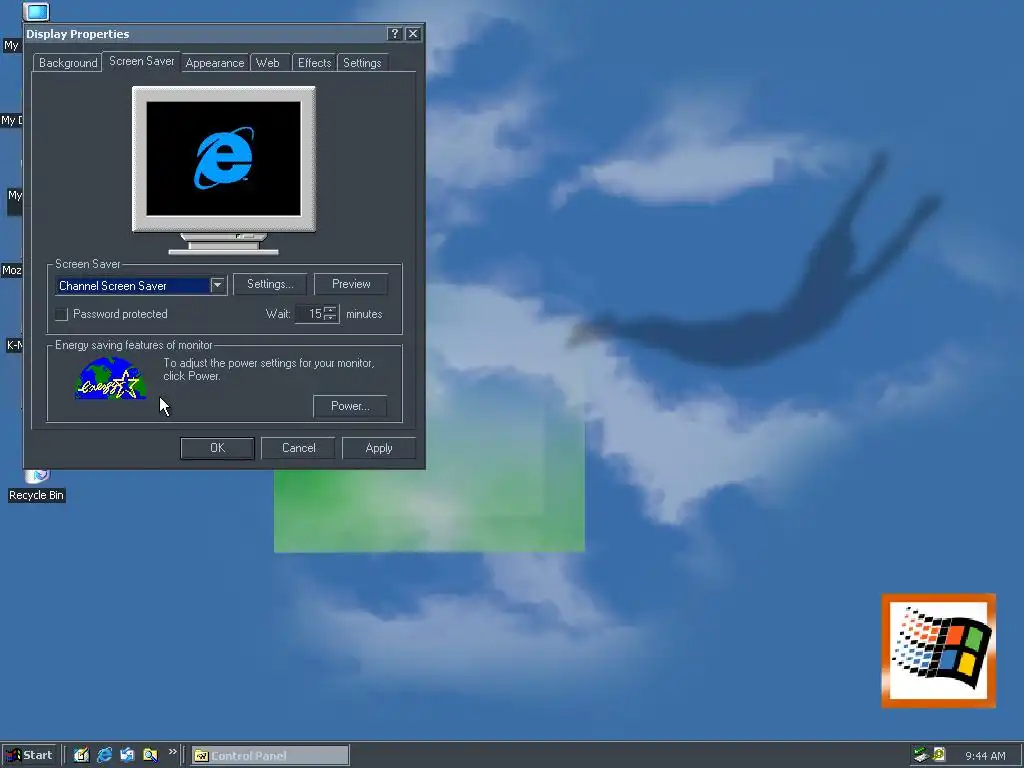1024x768 pixels.
Task: Click the Channel Screen Saver selection field
Action: 133,285
